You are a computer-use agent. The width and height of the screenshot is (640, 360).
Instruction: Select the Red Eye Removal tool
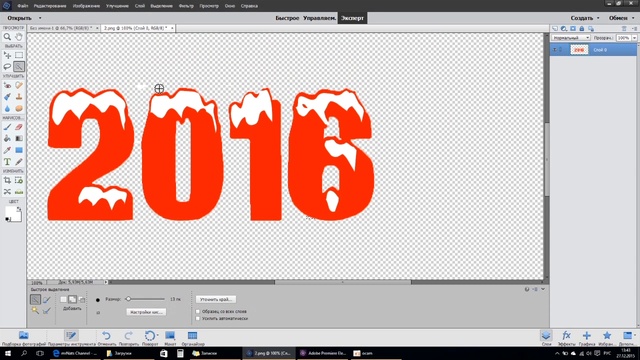coord(7,85)
